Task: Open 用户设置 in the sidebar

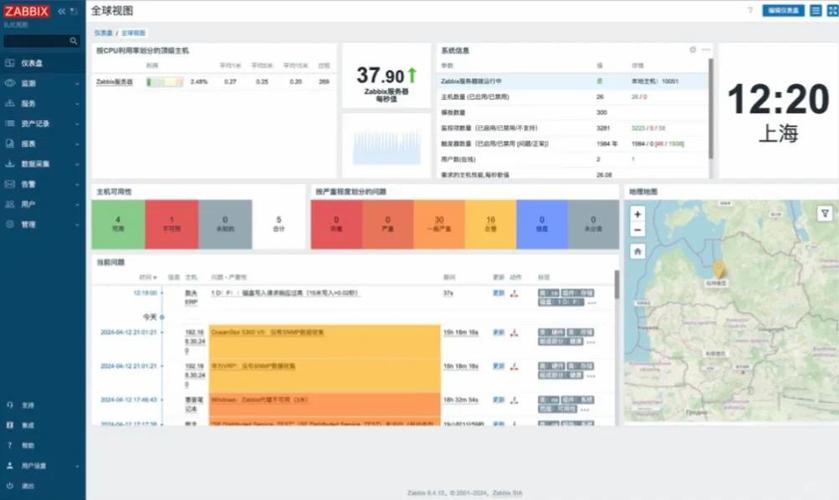Action: tap(43, 466)
